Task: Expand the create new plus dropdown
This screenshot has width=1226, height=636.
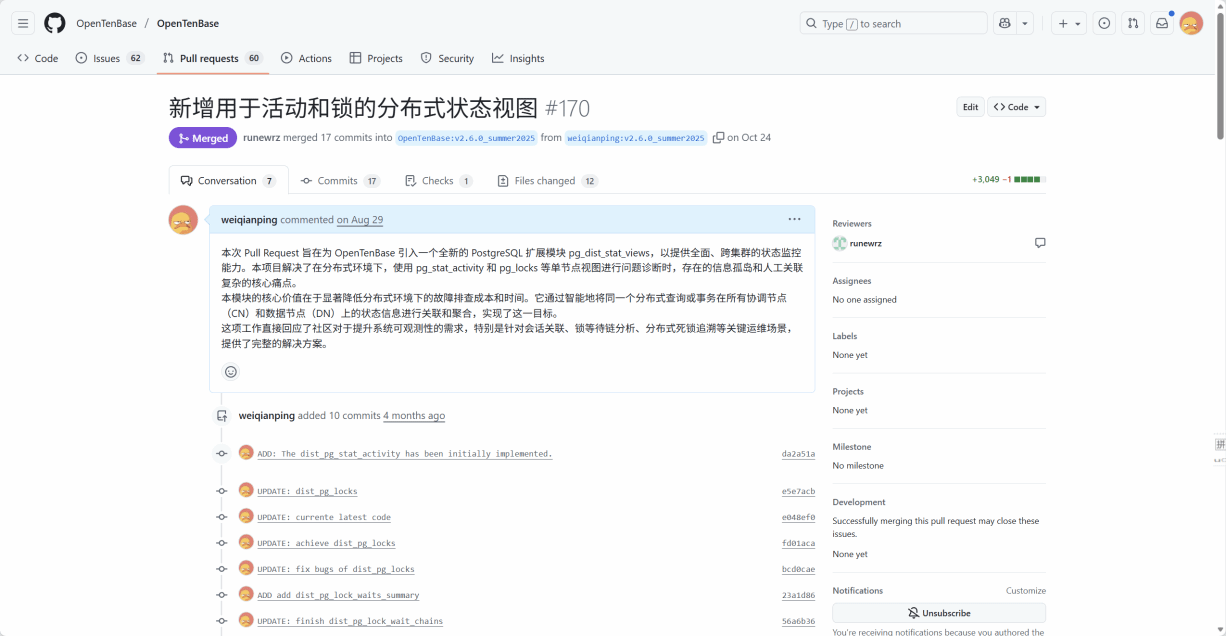Action: pos(1068,23)
